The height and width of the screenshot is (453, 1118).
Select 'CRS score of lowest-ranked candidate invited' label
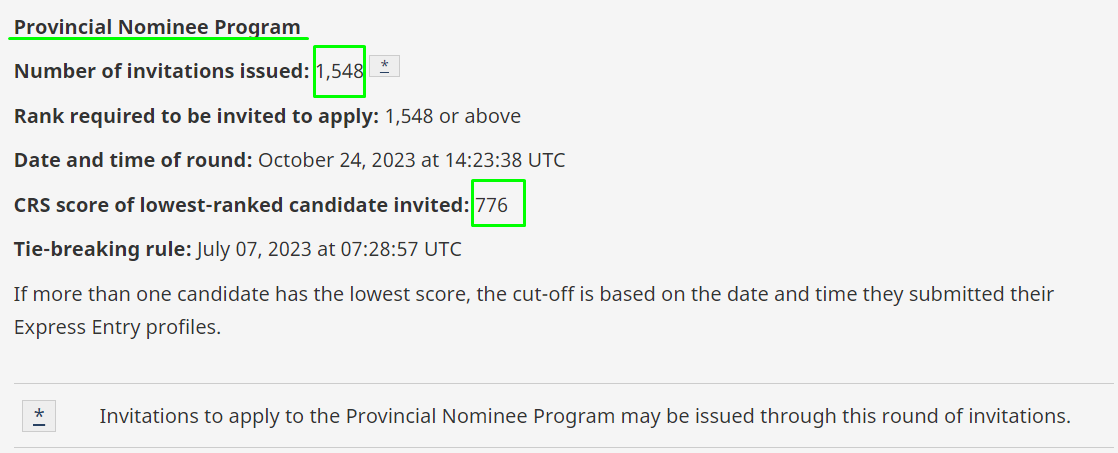coord(242,205)
